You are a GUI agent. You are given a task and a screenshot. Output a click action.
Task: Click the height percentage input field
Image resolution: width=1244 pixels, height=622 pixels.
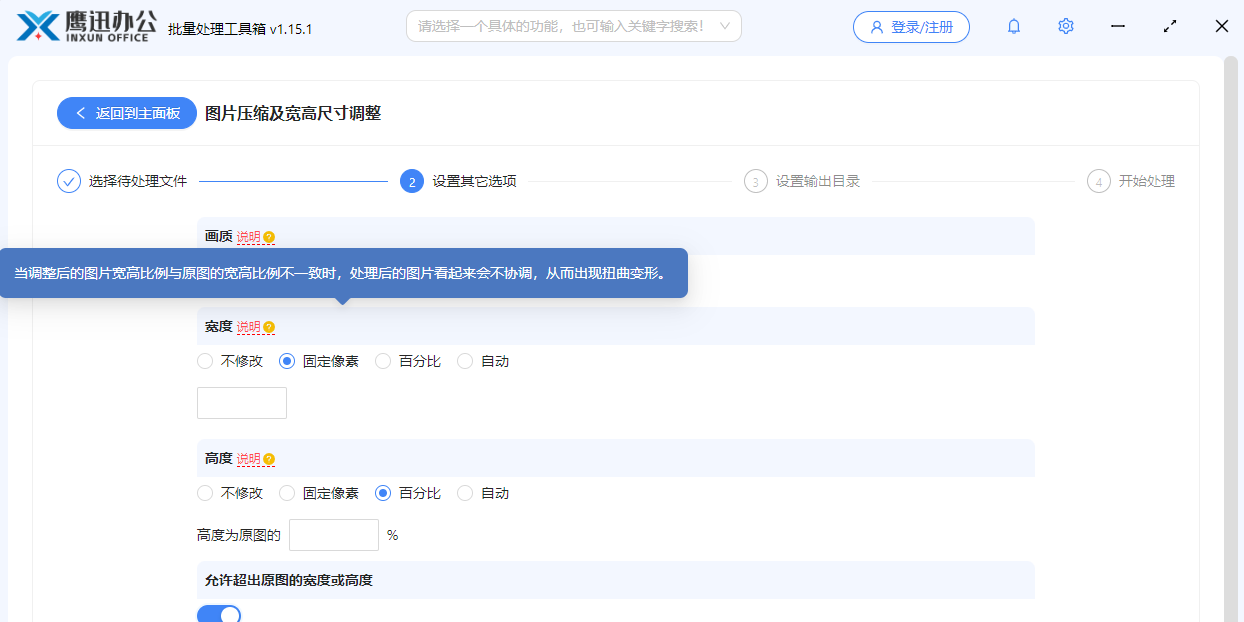point(334,535)
